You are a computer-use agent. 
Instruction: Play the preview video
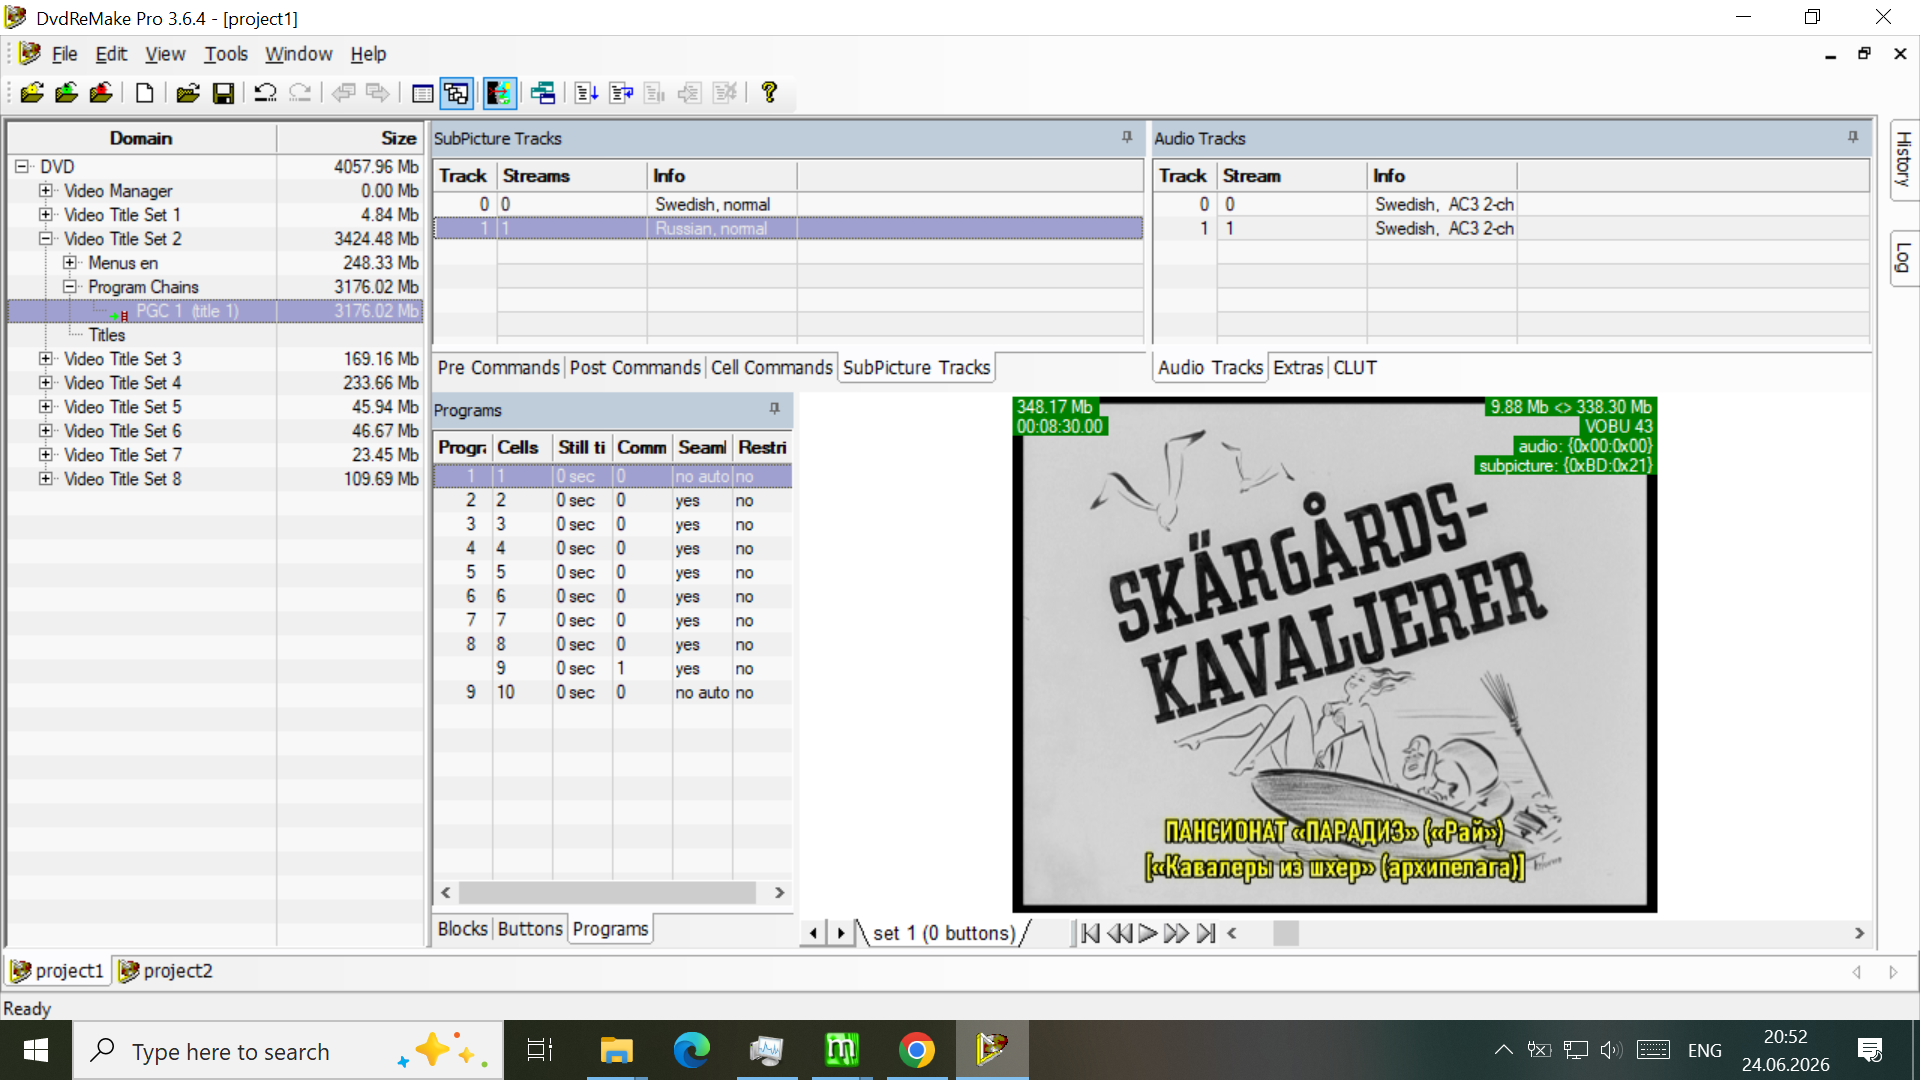[1148, 933]
